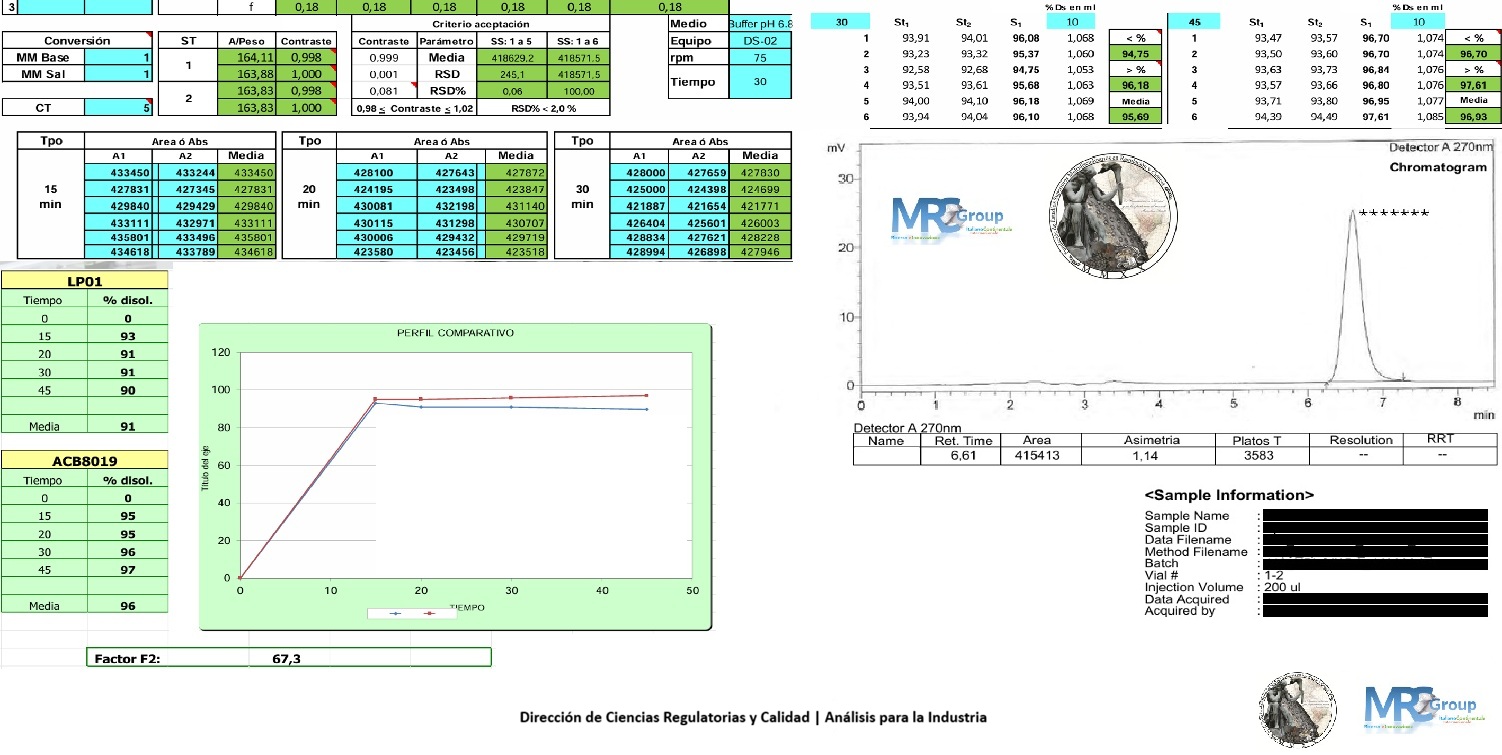Click the "Buffer pH 6.8" medium cell

[x=760, y=23]
